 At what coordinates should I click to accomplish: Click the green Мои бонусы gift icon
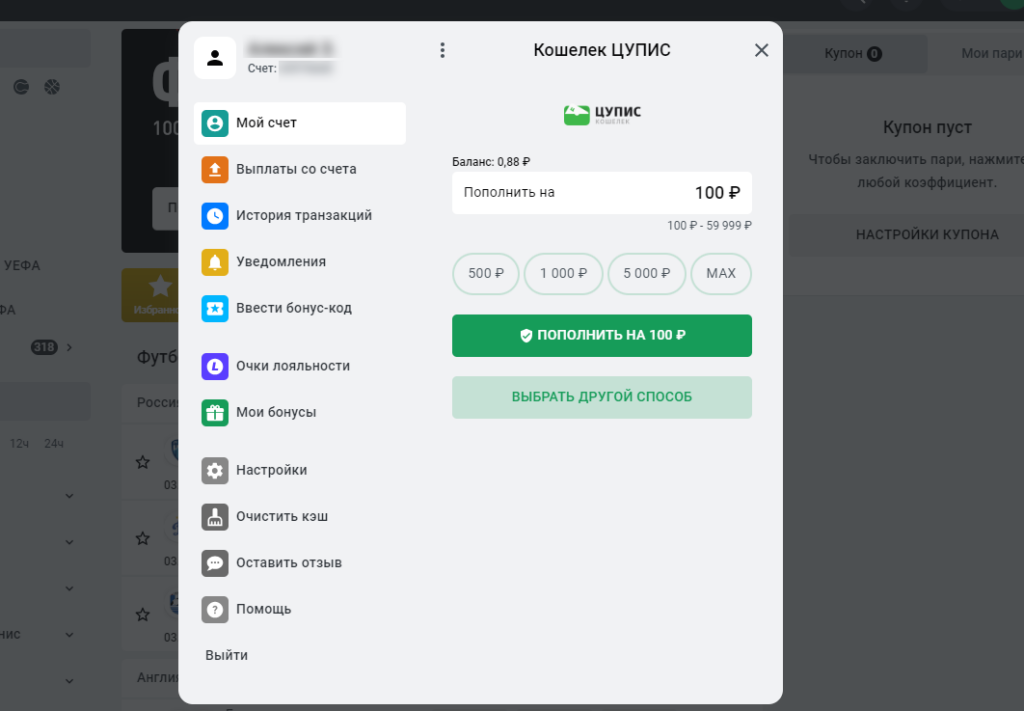215,413
